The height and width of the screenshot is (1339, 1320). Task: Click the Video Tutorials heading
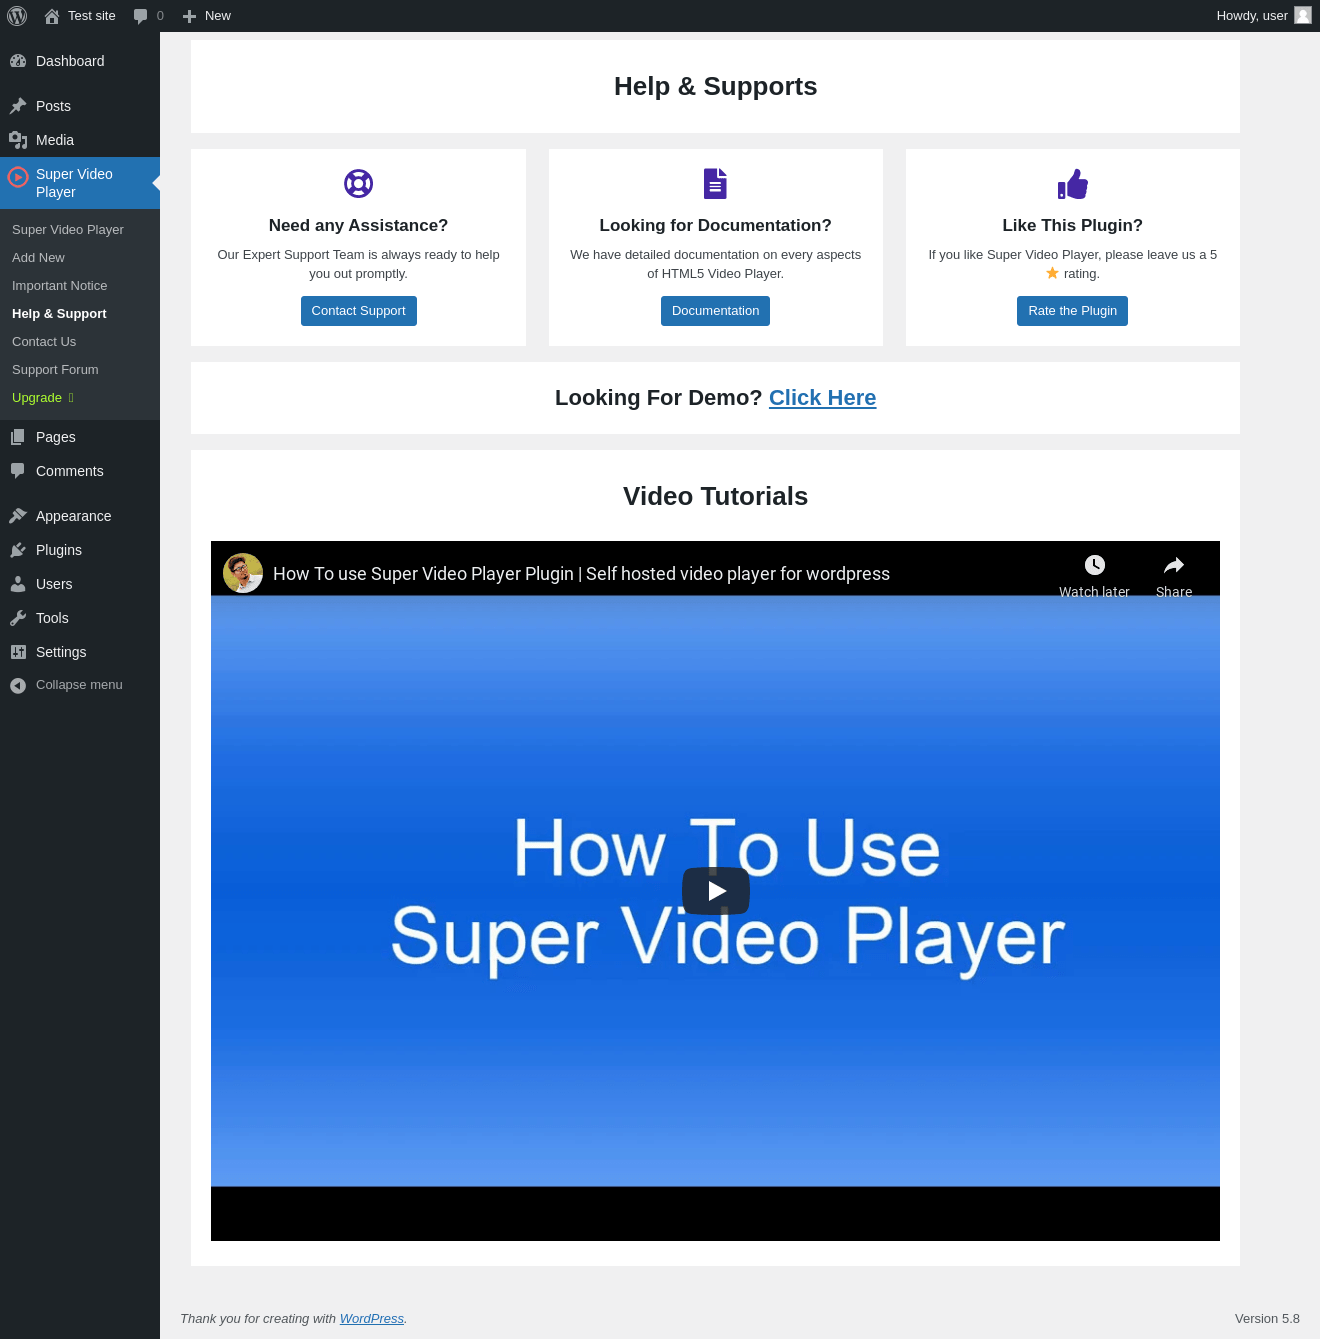715,496
